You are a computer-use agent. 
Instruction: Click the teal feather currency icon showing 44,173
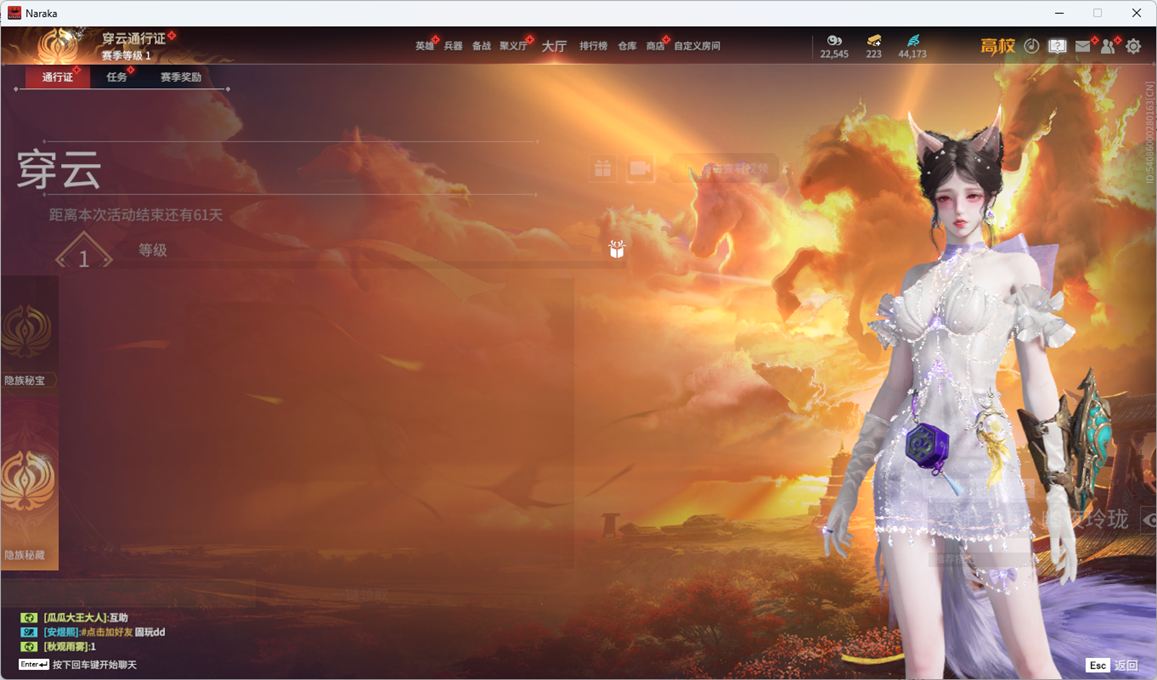pos(913,41)
